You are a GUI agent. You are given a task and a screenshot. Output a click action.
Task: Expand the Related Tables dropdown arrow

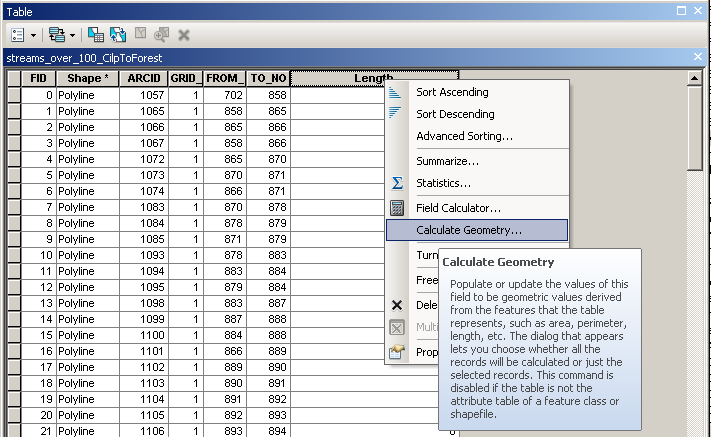pos(73,35)
